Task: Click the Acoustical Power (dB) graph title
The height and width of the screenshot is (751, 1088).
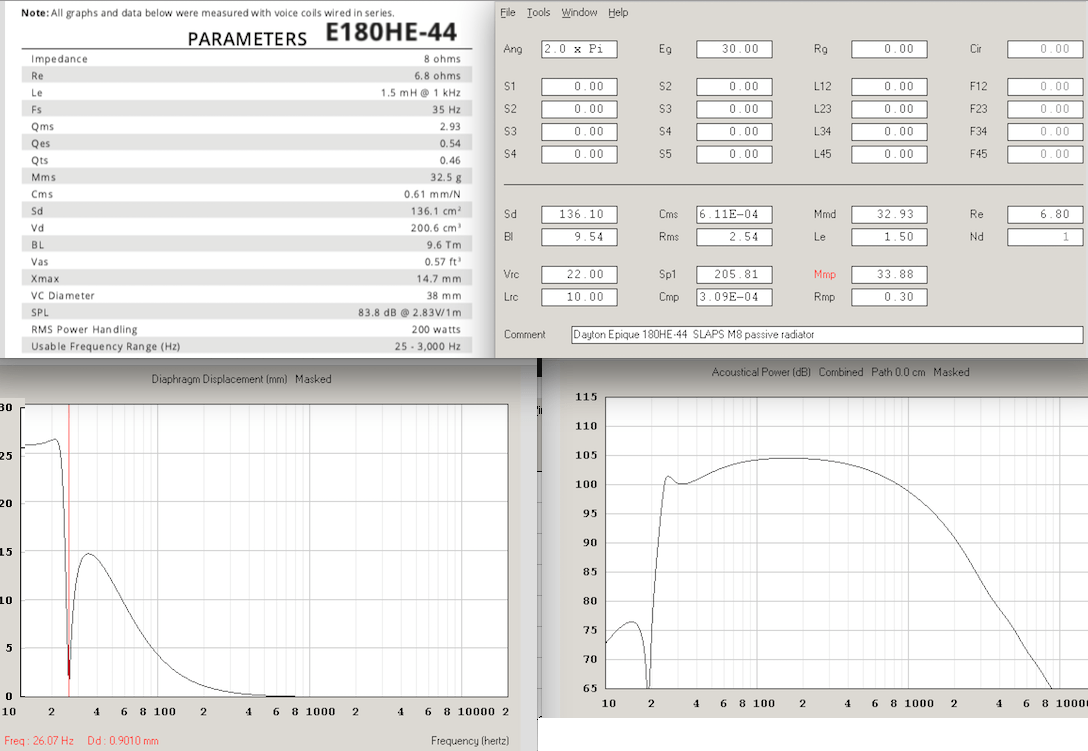Action: [x=840, y=372]
